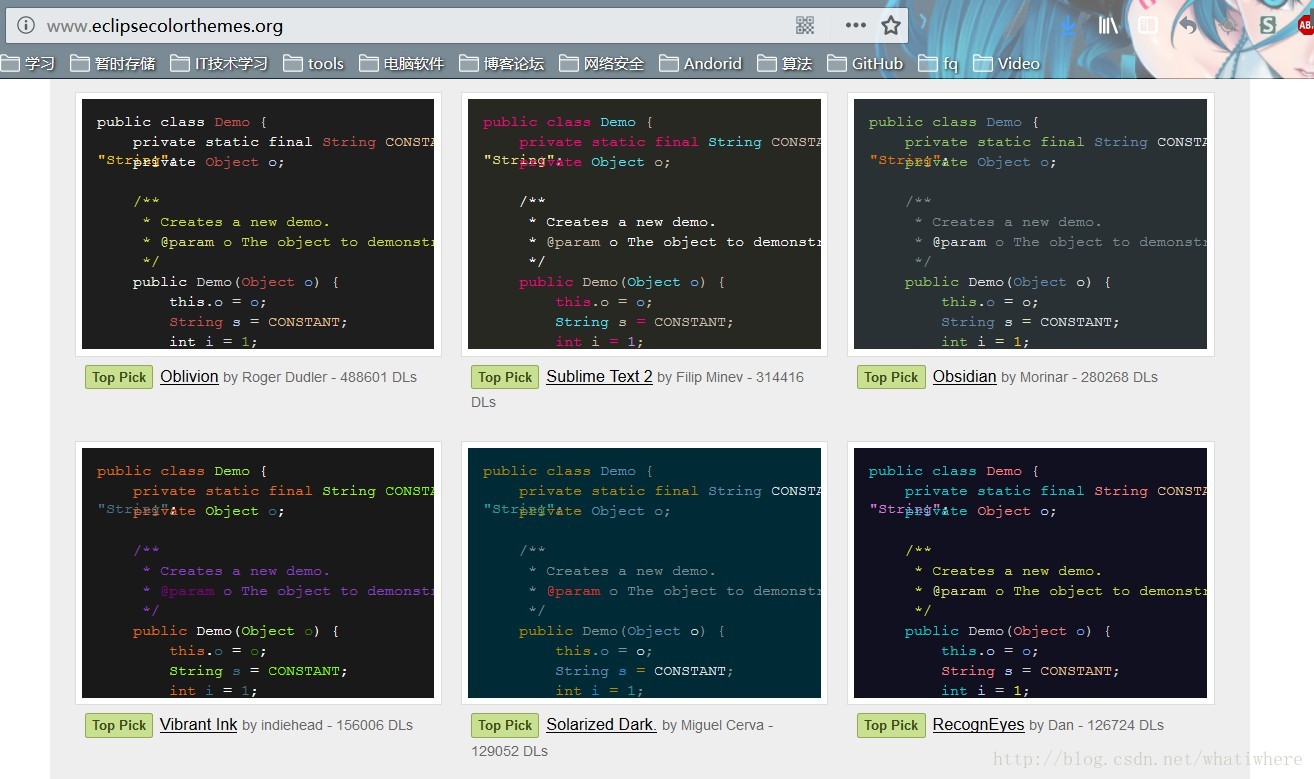
Task: Open the 电脑软件 bookmarks folder
Action: click(402, 63)
